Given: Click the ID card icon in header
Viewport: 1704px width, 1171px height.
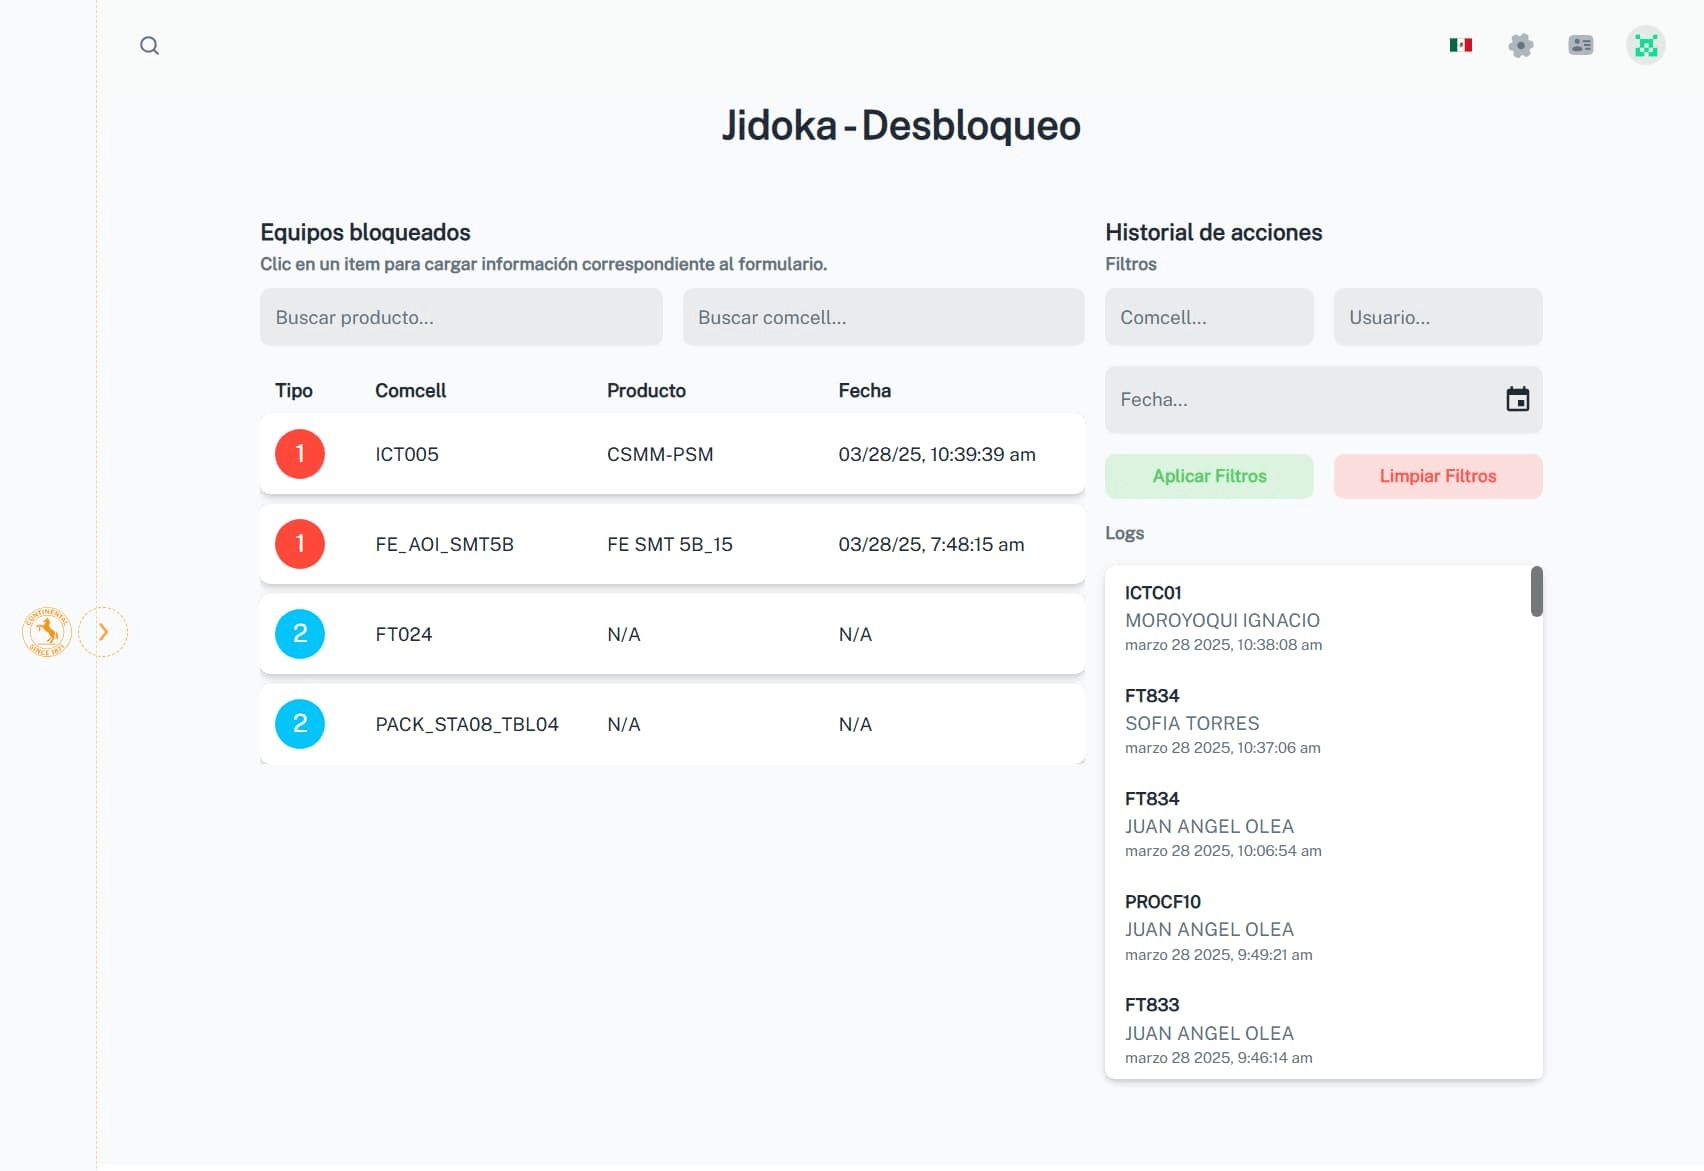Looking at the screenshot, I should pos(1580,45).
